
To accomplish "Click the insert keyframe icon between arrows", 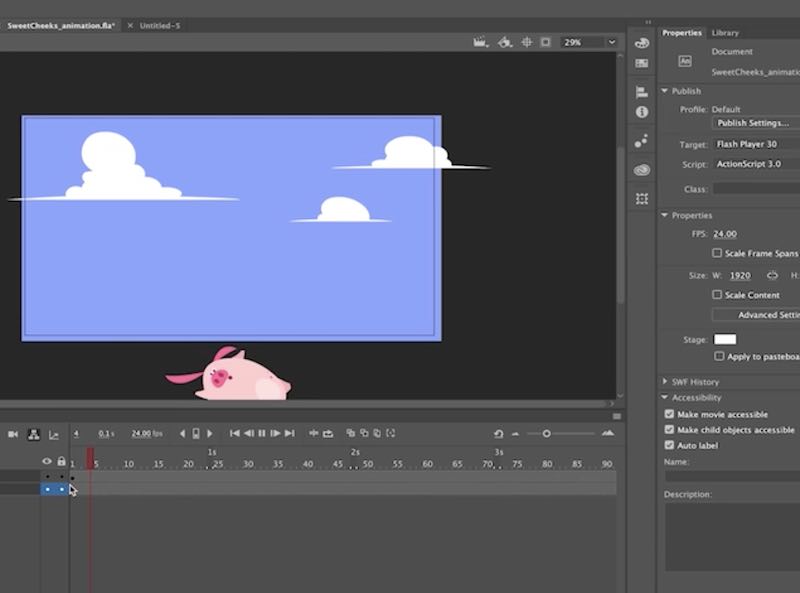I will pos(196,434).
